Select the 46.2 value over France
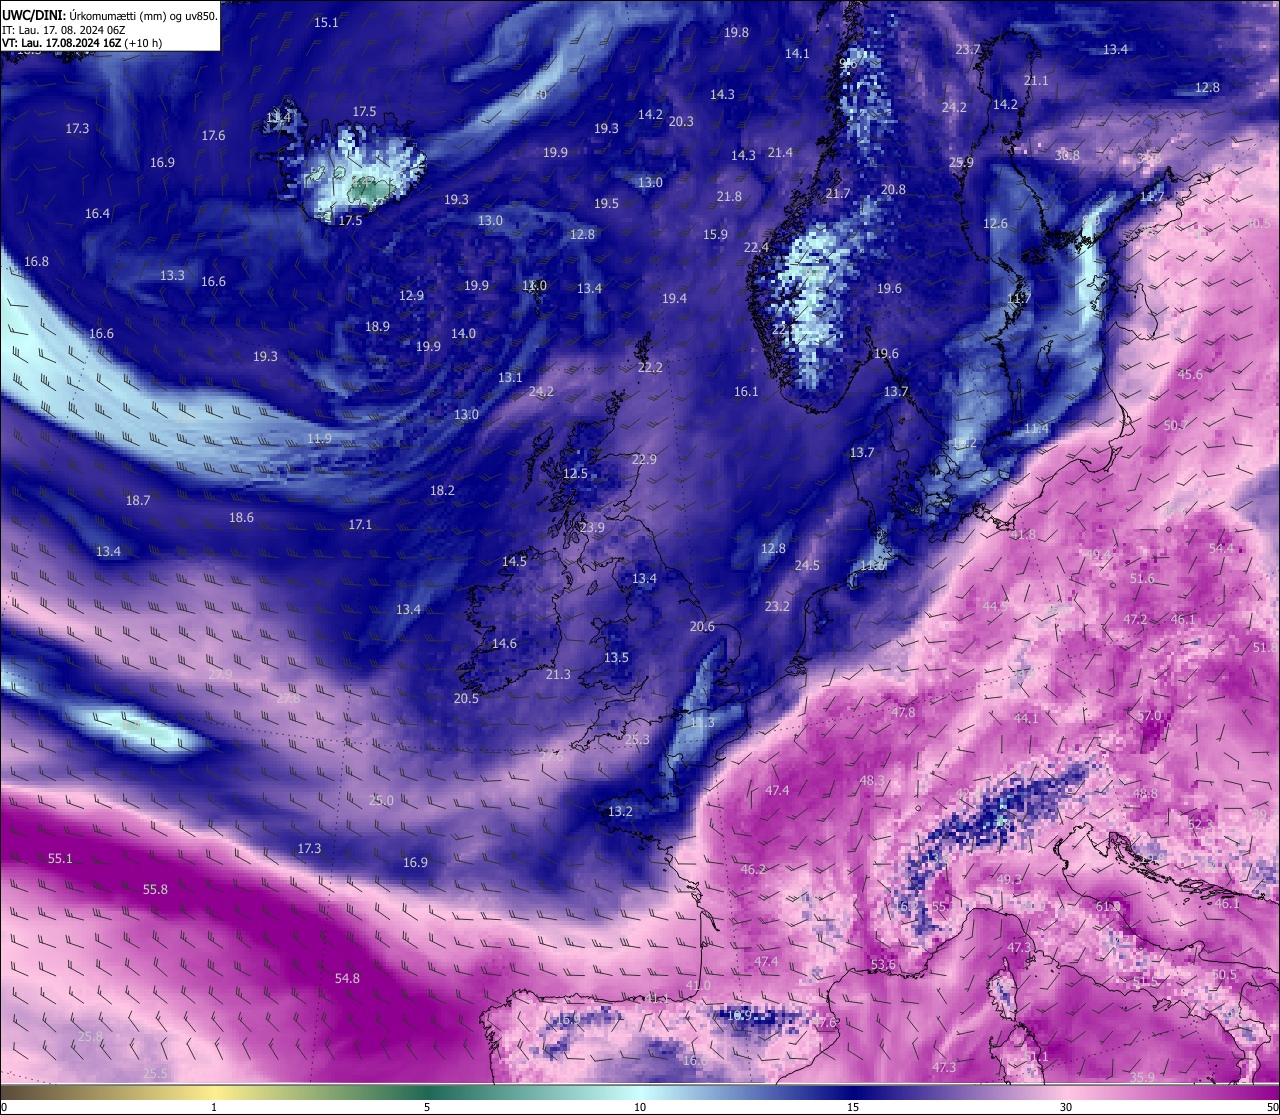The width and height of the screenshot is (1280, 1115). [x=753, y=869]
